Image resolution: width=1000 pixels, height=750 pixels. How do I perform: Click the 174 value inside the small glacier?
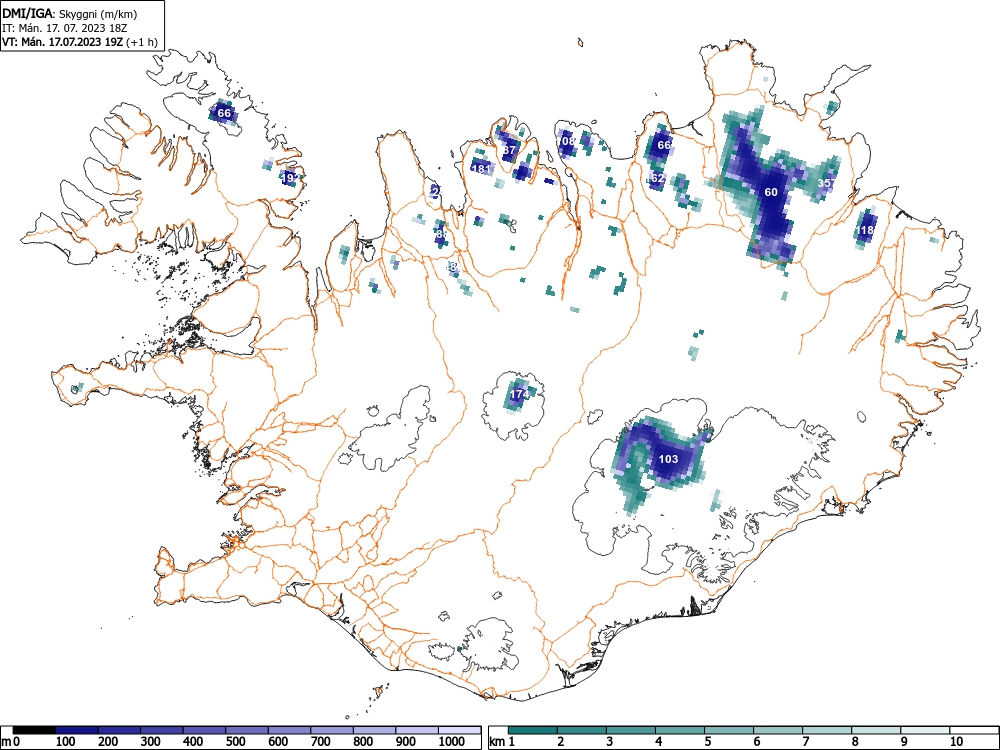[x=519, y=395]
